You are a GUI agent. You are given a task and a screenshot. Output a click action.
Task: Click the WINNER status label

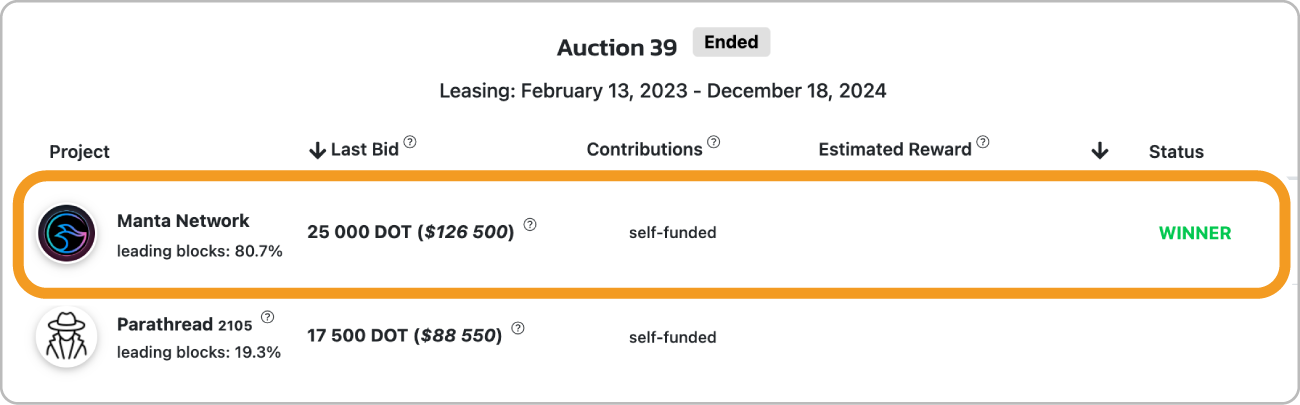click(x=1195, y=233)
